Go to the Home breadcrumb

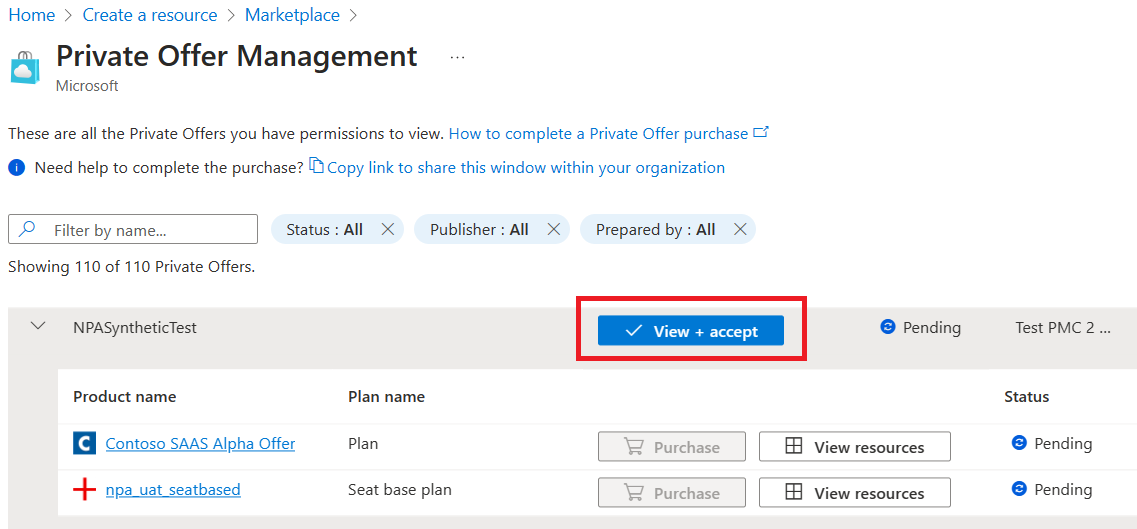click(x=31, y=15)
